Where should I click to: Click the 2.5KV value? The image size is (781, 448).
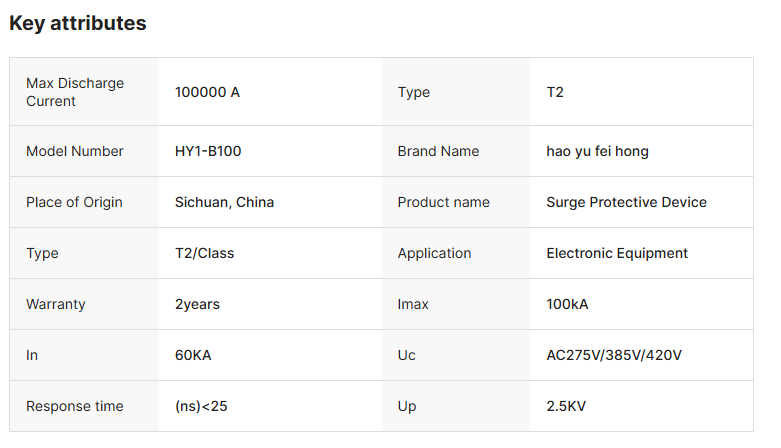click(x=567, y=406)
